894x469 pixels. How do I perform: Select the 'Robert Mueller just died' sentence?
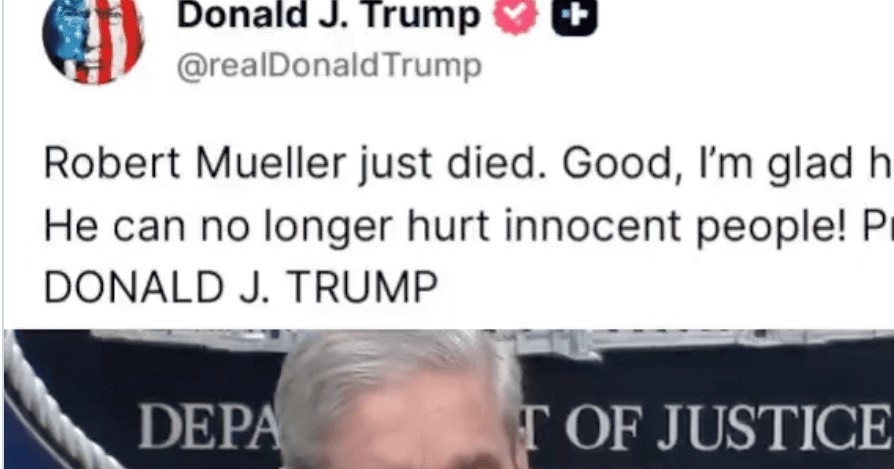(x=296, y=164)
